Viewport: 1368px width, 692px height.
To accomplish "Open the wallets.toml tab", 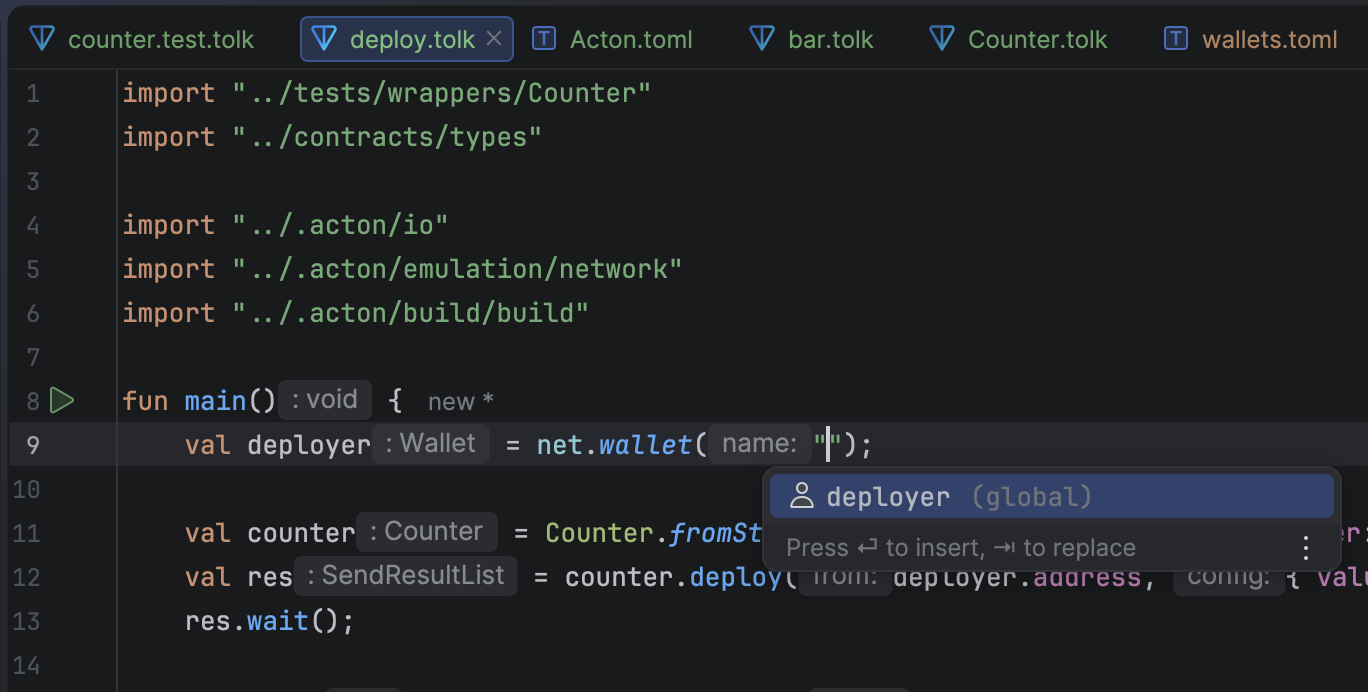I will tap(1268, 40).
